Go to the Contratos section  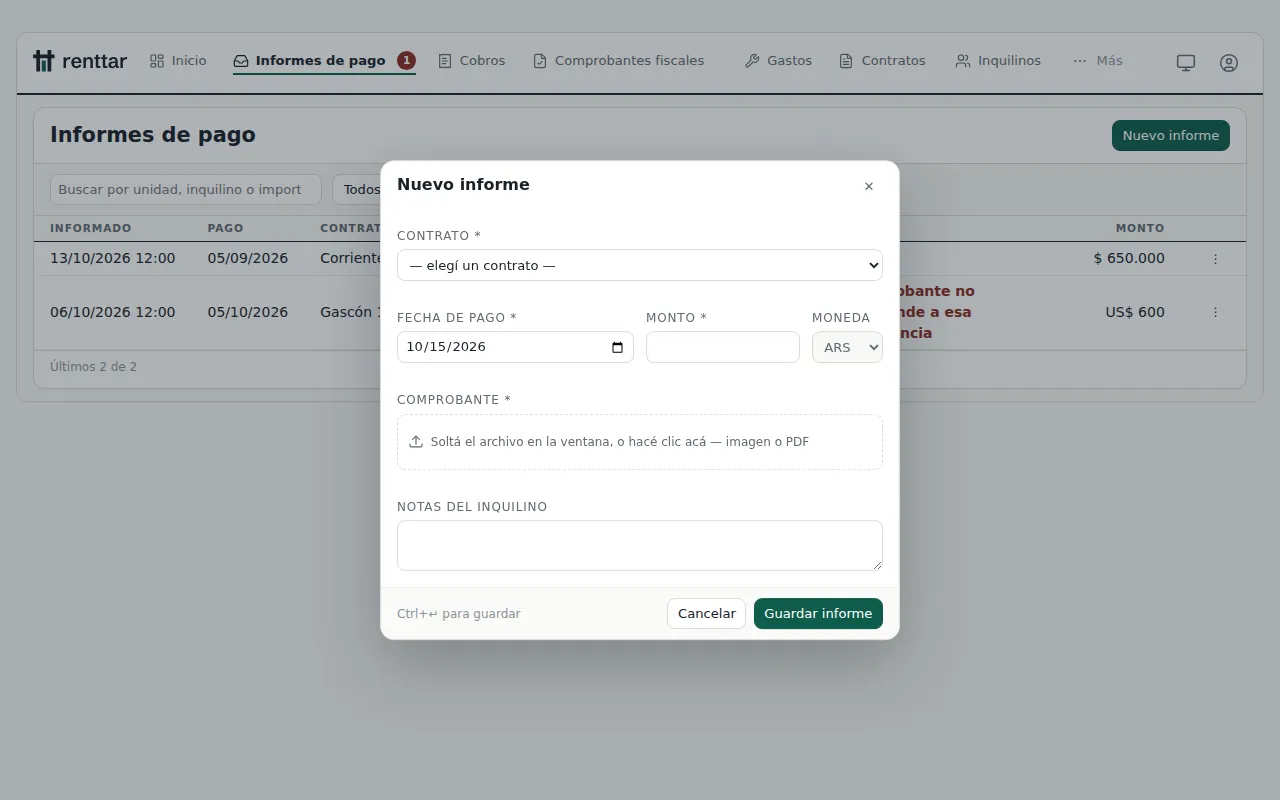click(882, 61)
